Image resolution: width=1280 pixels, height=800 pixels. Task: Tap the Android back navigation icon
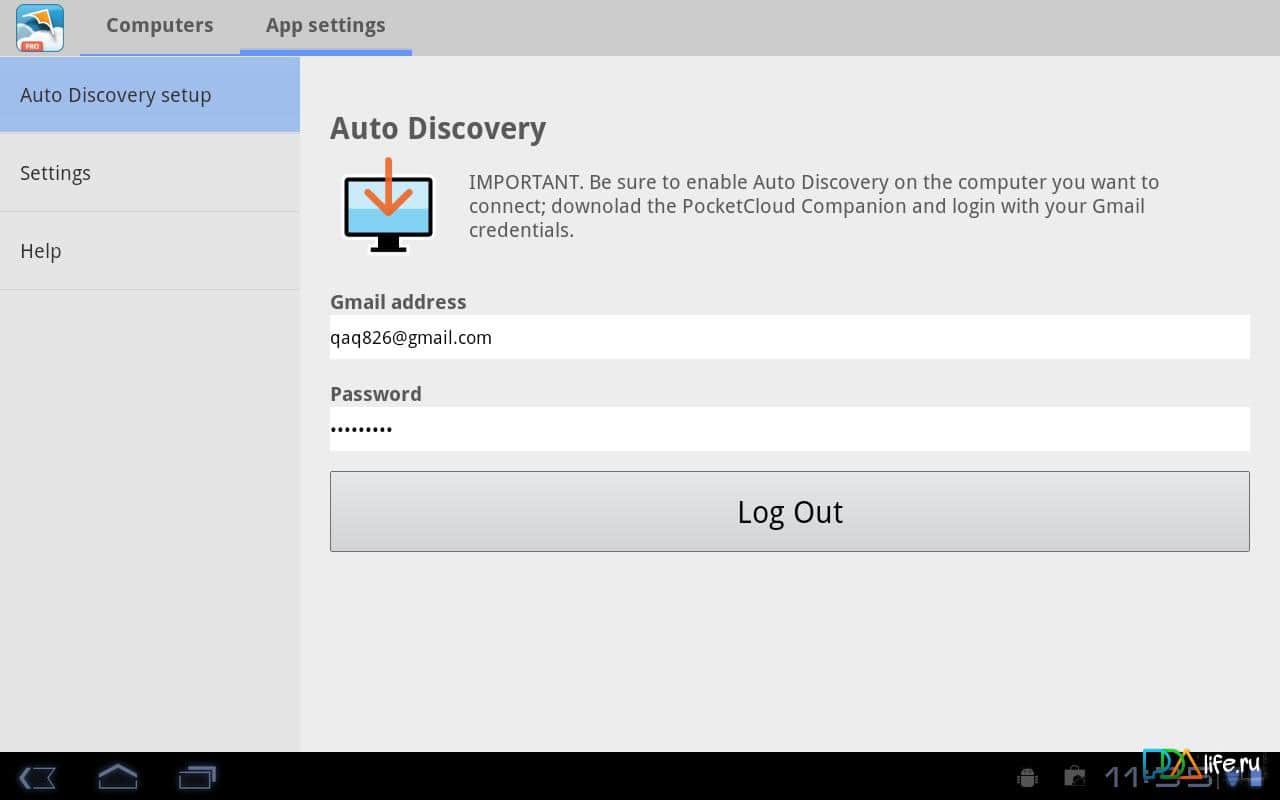38,777
